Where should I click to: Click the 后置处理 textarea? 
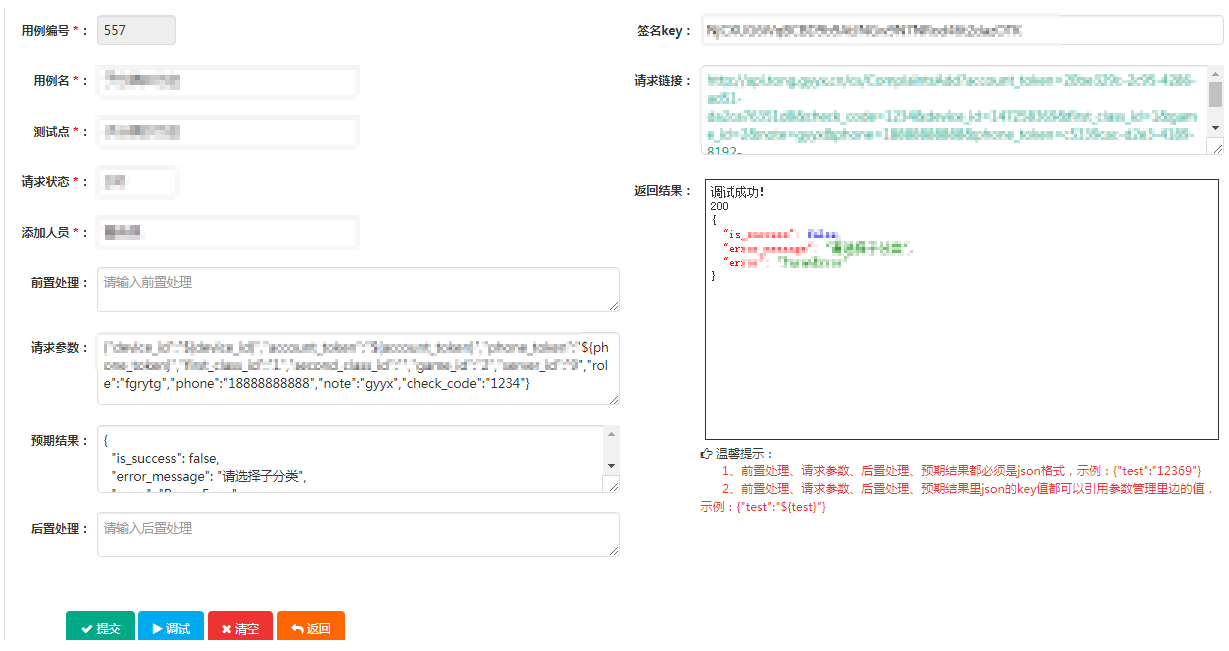pos(358,534)
